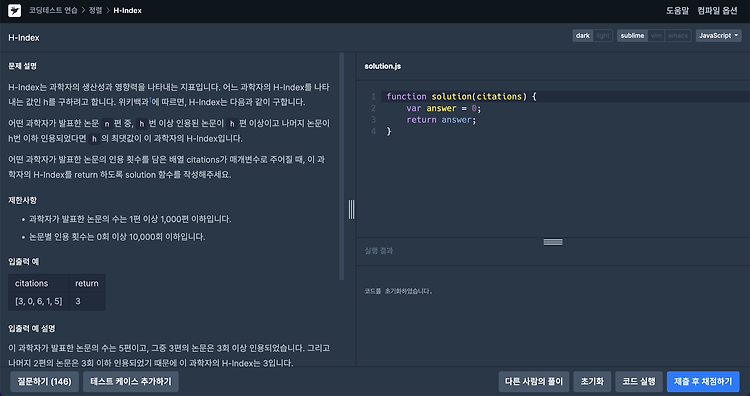Click the 코드를 초기화하였습니다 message

pyautogui.click(x=398, y=291)
